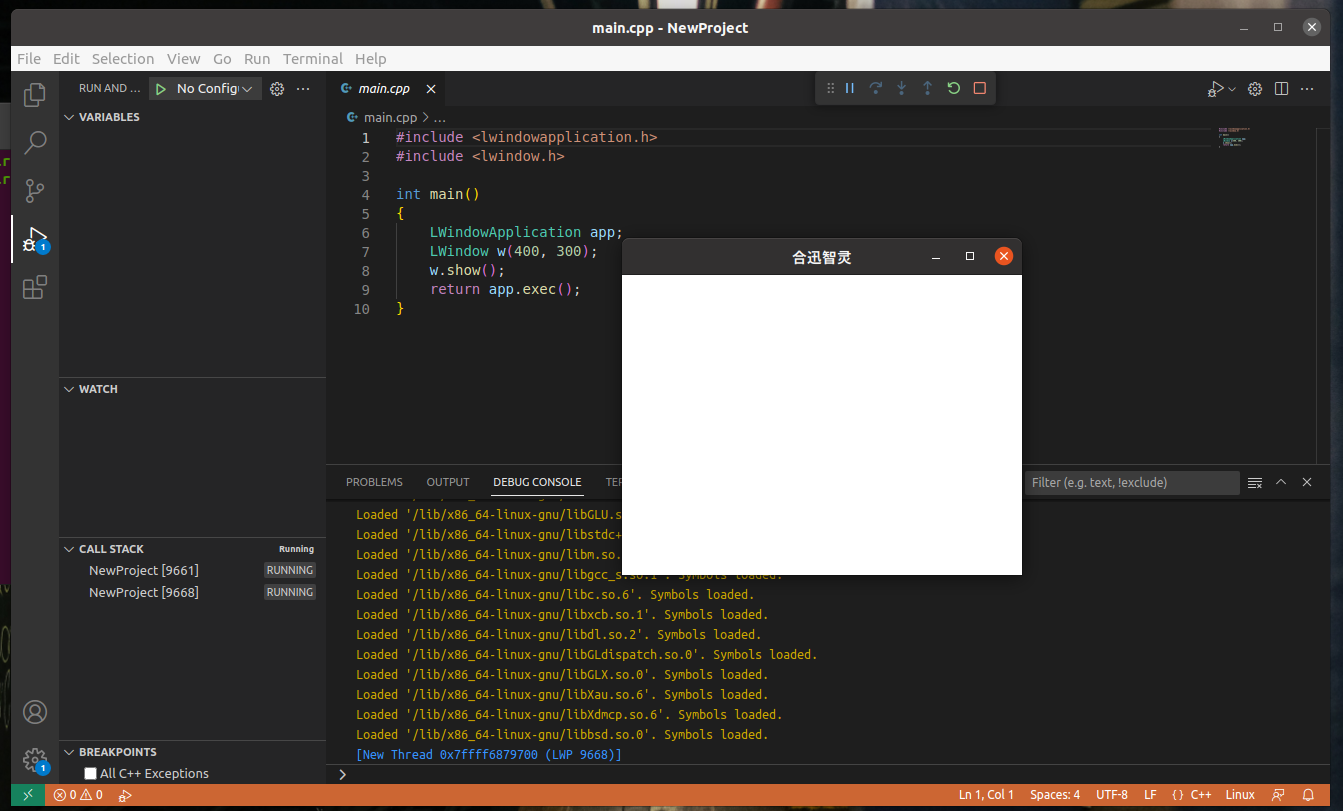Open the Selection menu
Screen dimensions: 1343x811
pyautogui.click(x=123, y=59)
